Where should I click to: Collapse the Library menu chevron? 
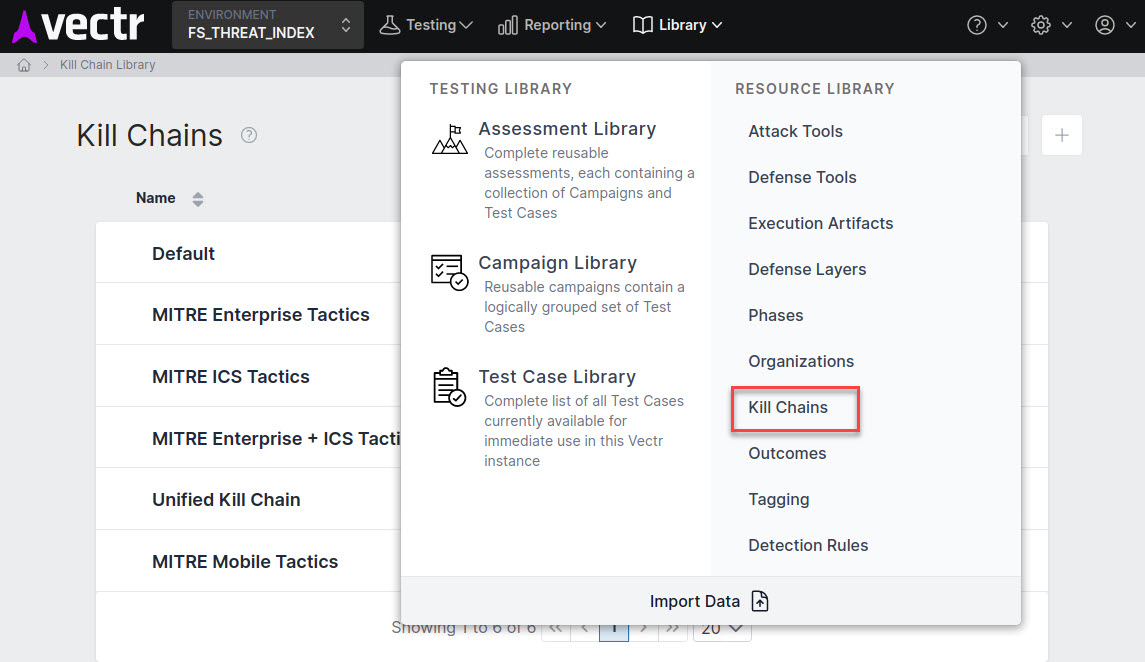[x=717, y=25]
